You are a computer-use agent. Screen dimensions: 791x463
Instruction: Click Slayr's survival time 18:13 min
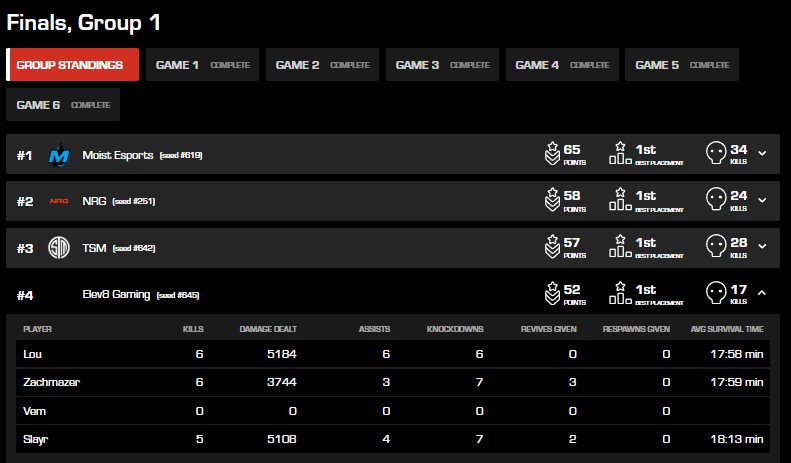pos(737,439)
